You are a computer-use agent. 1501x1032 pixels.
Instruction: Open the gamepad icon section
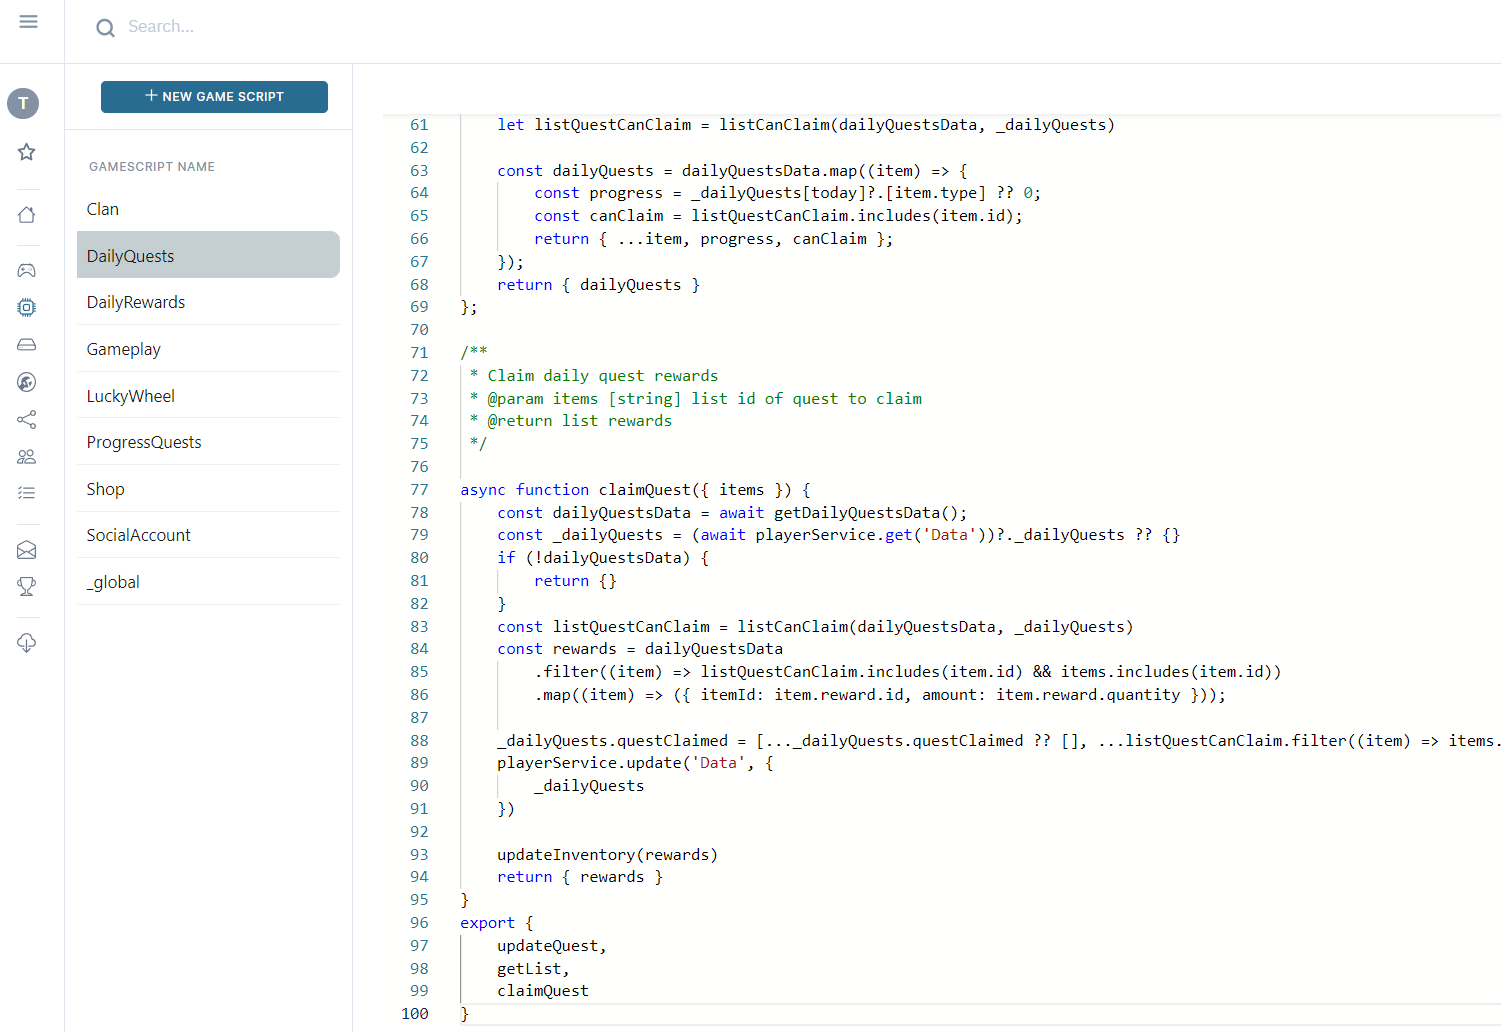(27, 270)
